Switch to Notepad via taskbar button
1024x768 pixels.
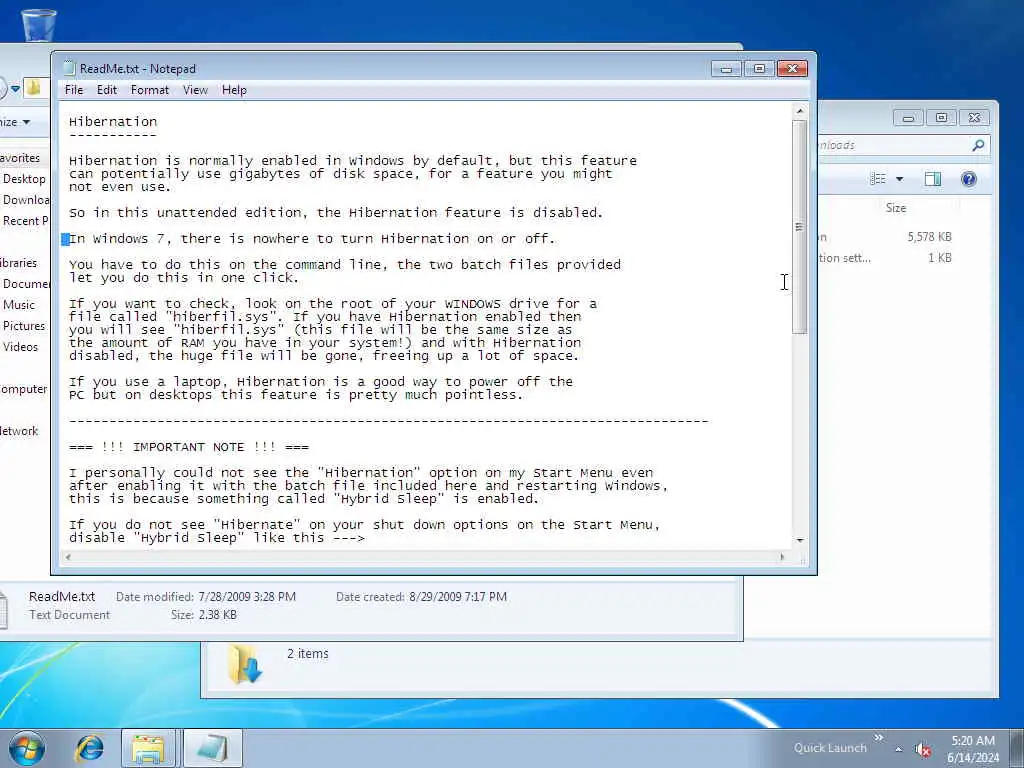click(213, 748)
